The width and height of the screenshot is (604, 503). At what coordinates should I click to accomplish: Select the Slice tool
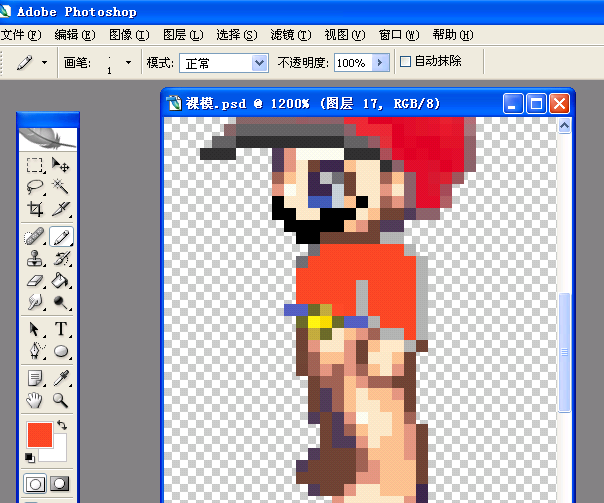click(60, 209)
